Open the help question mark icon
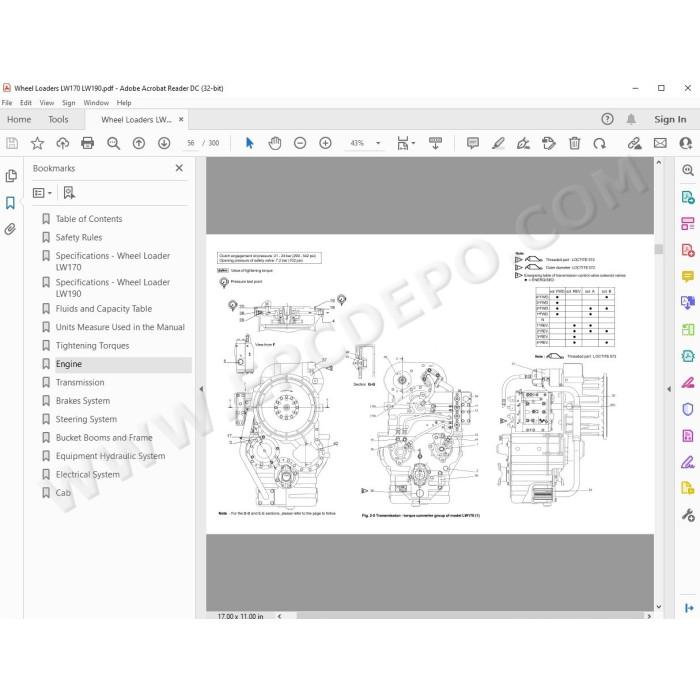Viewport: 700px width, 700px height. point(607,119)
